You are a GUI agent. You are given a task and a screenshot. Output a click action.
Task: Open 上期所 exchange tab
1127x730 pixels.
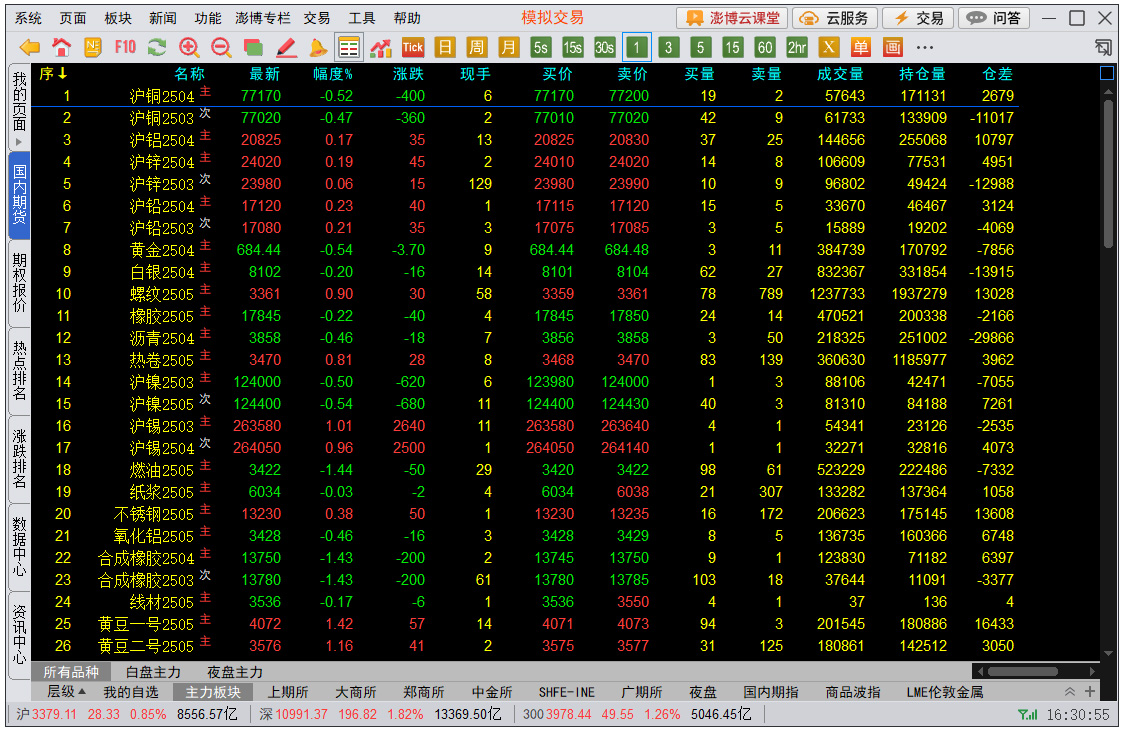tap(288, 692)
